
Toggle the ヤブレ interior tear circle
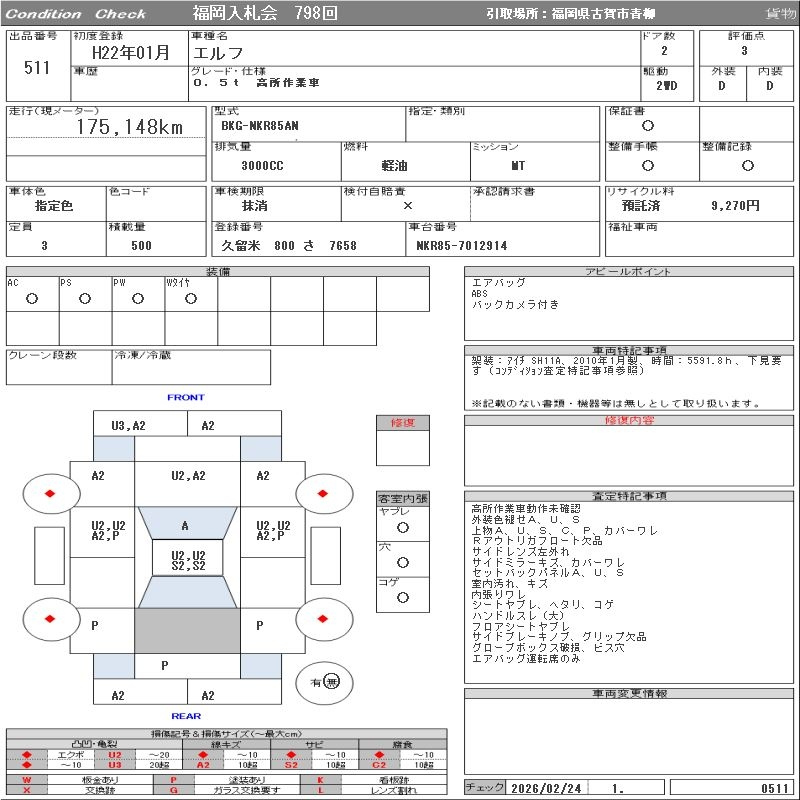click(x=403, y=527)
